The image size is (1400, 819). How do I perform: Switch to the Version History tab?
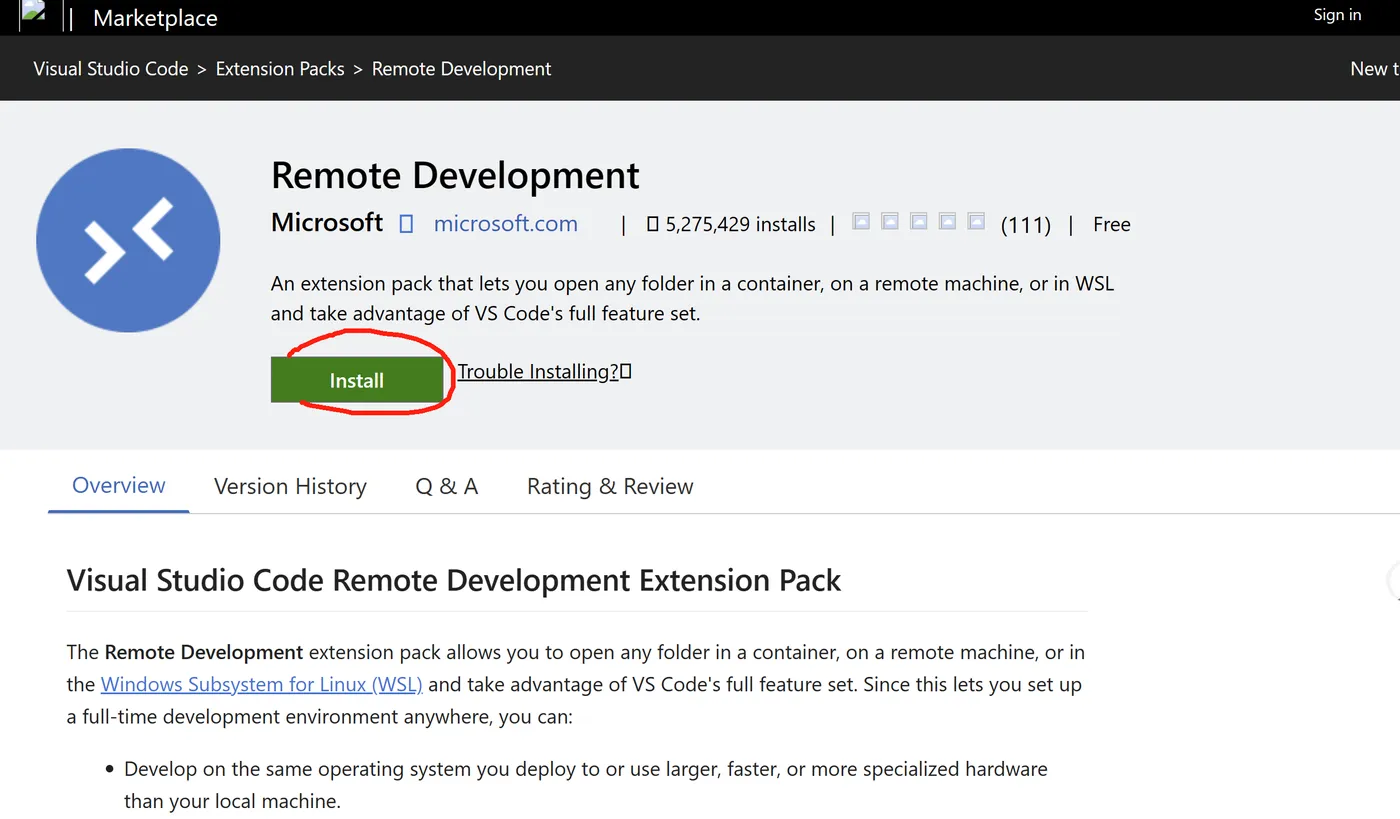[290, 486]
